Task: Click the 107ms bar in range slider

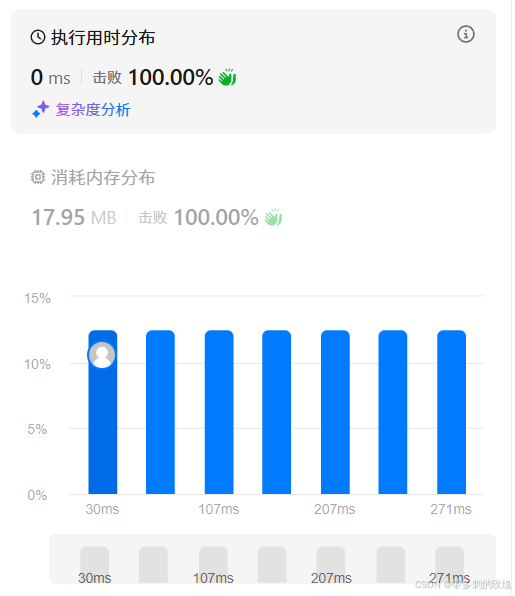Action: pyautogui.click(x=213, y=565)
